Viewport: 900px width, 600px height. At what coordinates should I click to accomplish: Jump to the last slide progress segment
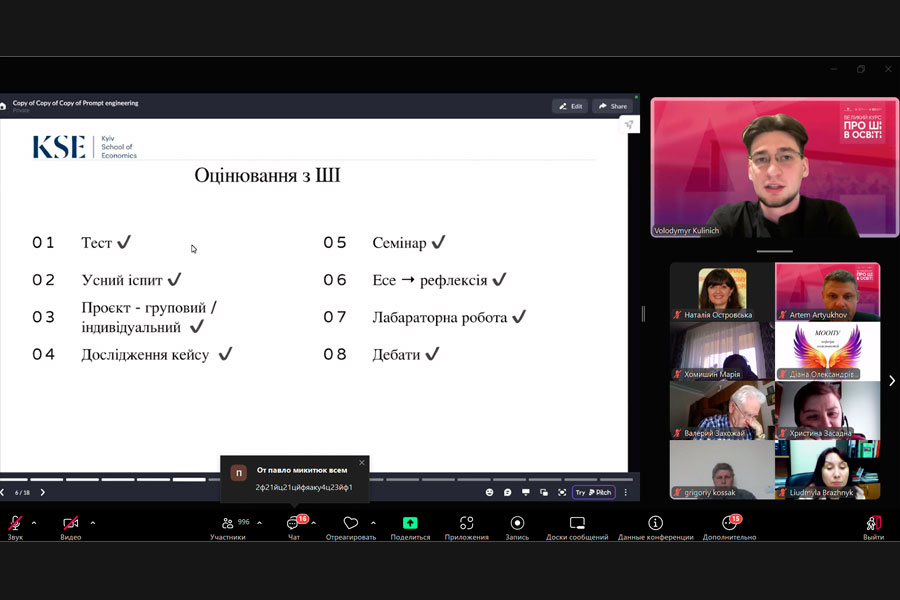click(x=616, y=479)
